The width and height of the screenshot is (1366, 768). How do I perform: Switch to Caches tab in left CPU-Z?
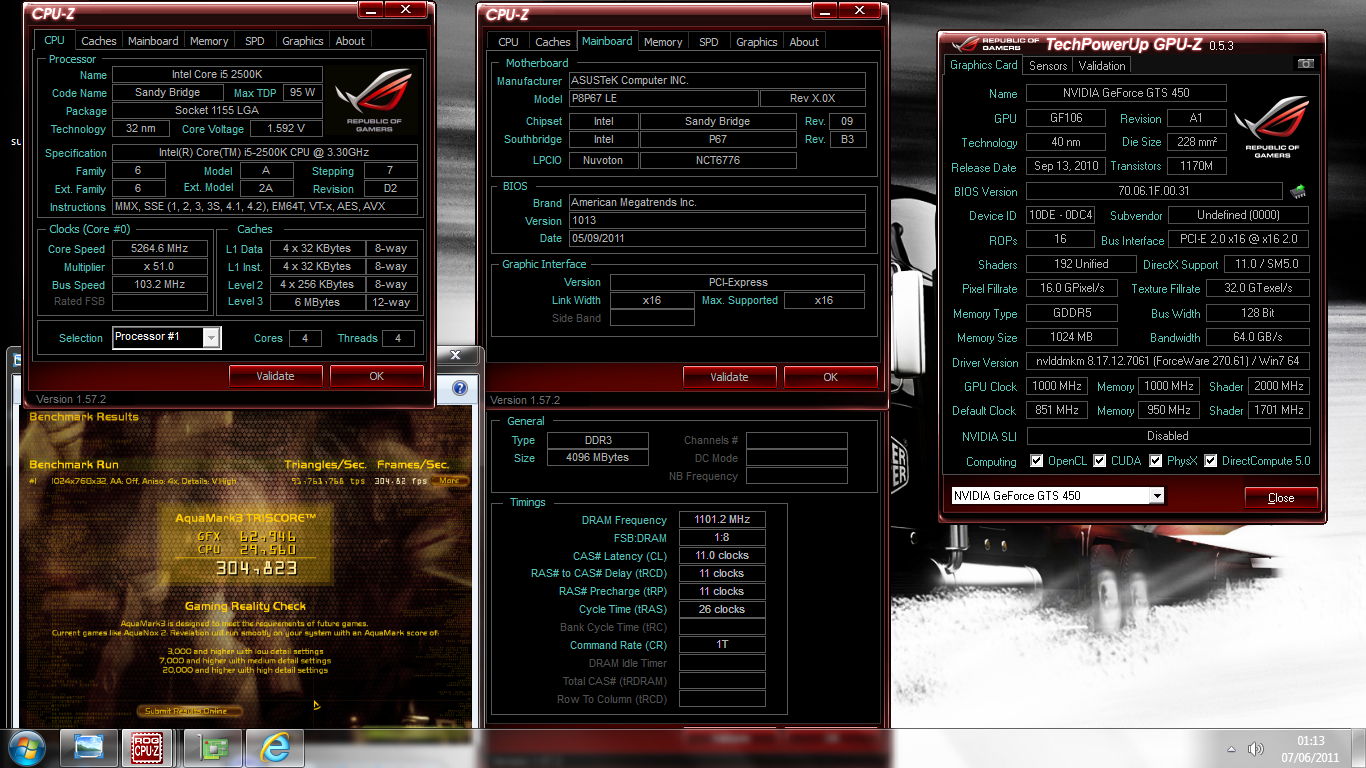[99, 41]
